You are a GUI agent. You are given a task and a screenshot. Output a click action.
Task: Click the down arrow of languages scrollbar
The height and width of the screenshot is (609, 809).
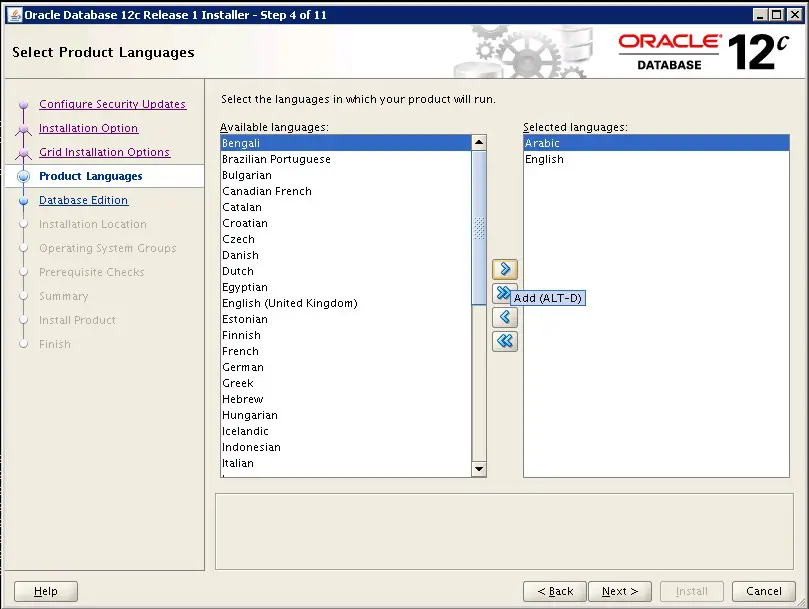479,469
